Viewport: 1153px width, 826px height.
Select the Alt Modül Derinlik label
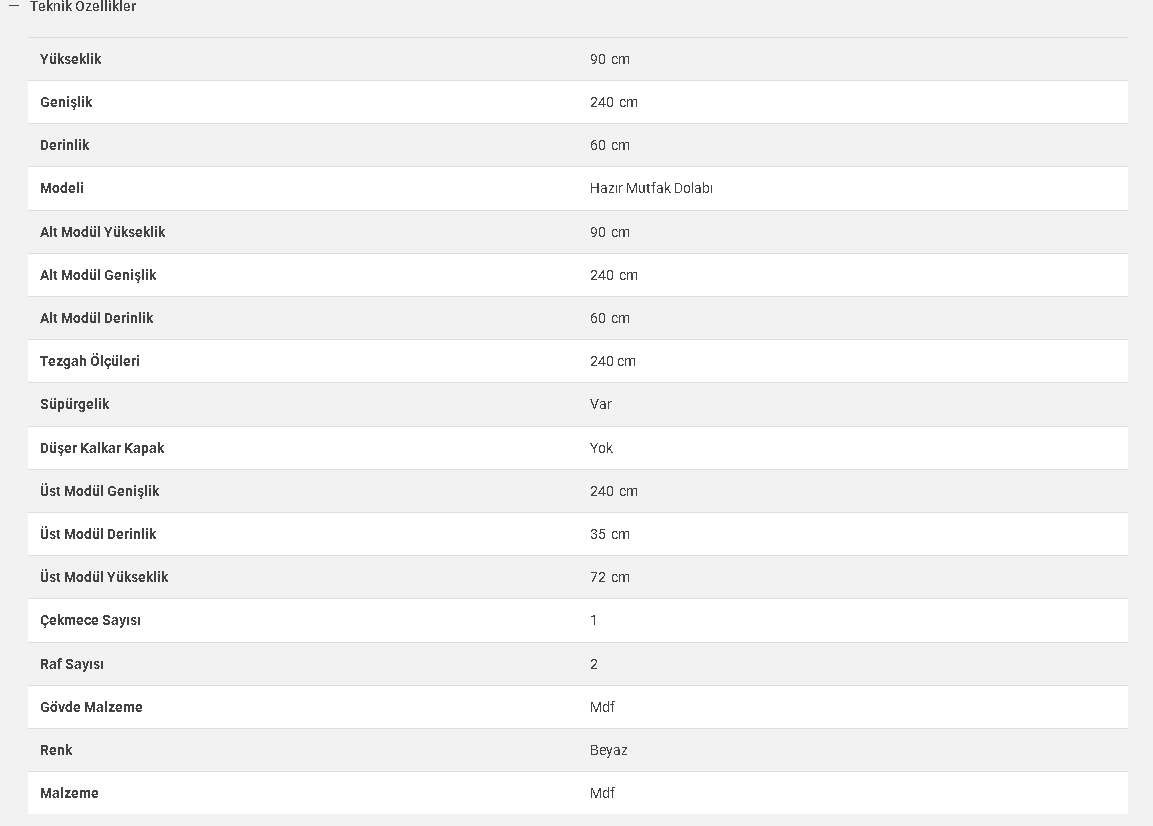point(96,318)
